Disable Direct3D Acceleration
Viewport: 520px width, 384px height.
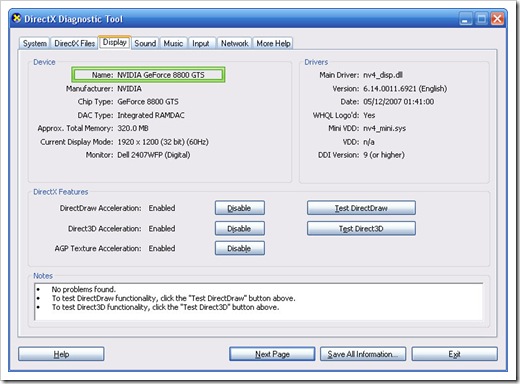coord(240,229)
